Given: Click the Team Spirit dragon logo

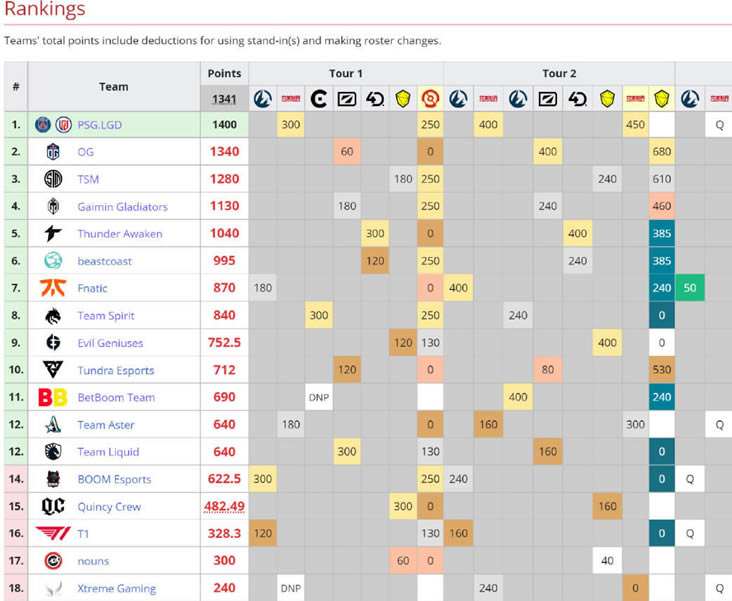Looking at the screenshot, I should [x=53, y=316].
